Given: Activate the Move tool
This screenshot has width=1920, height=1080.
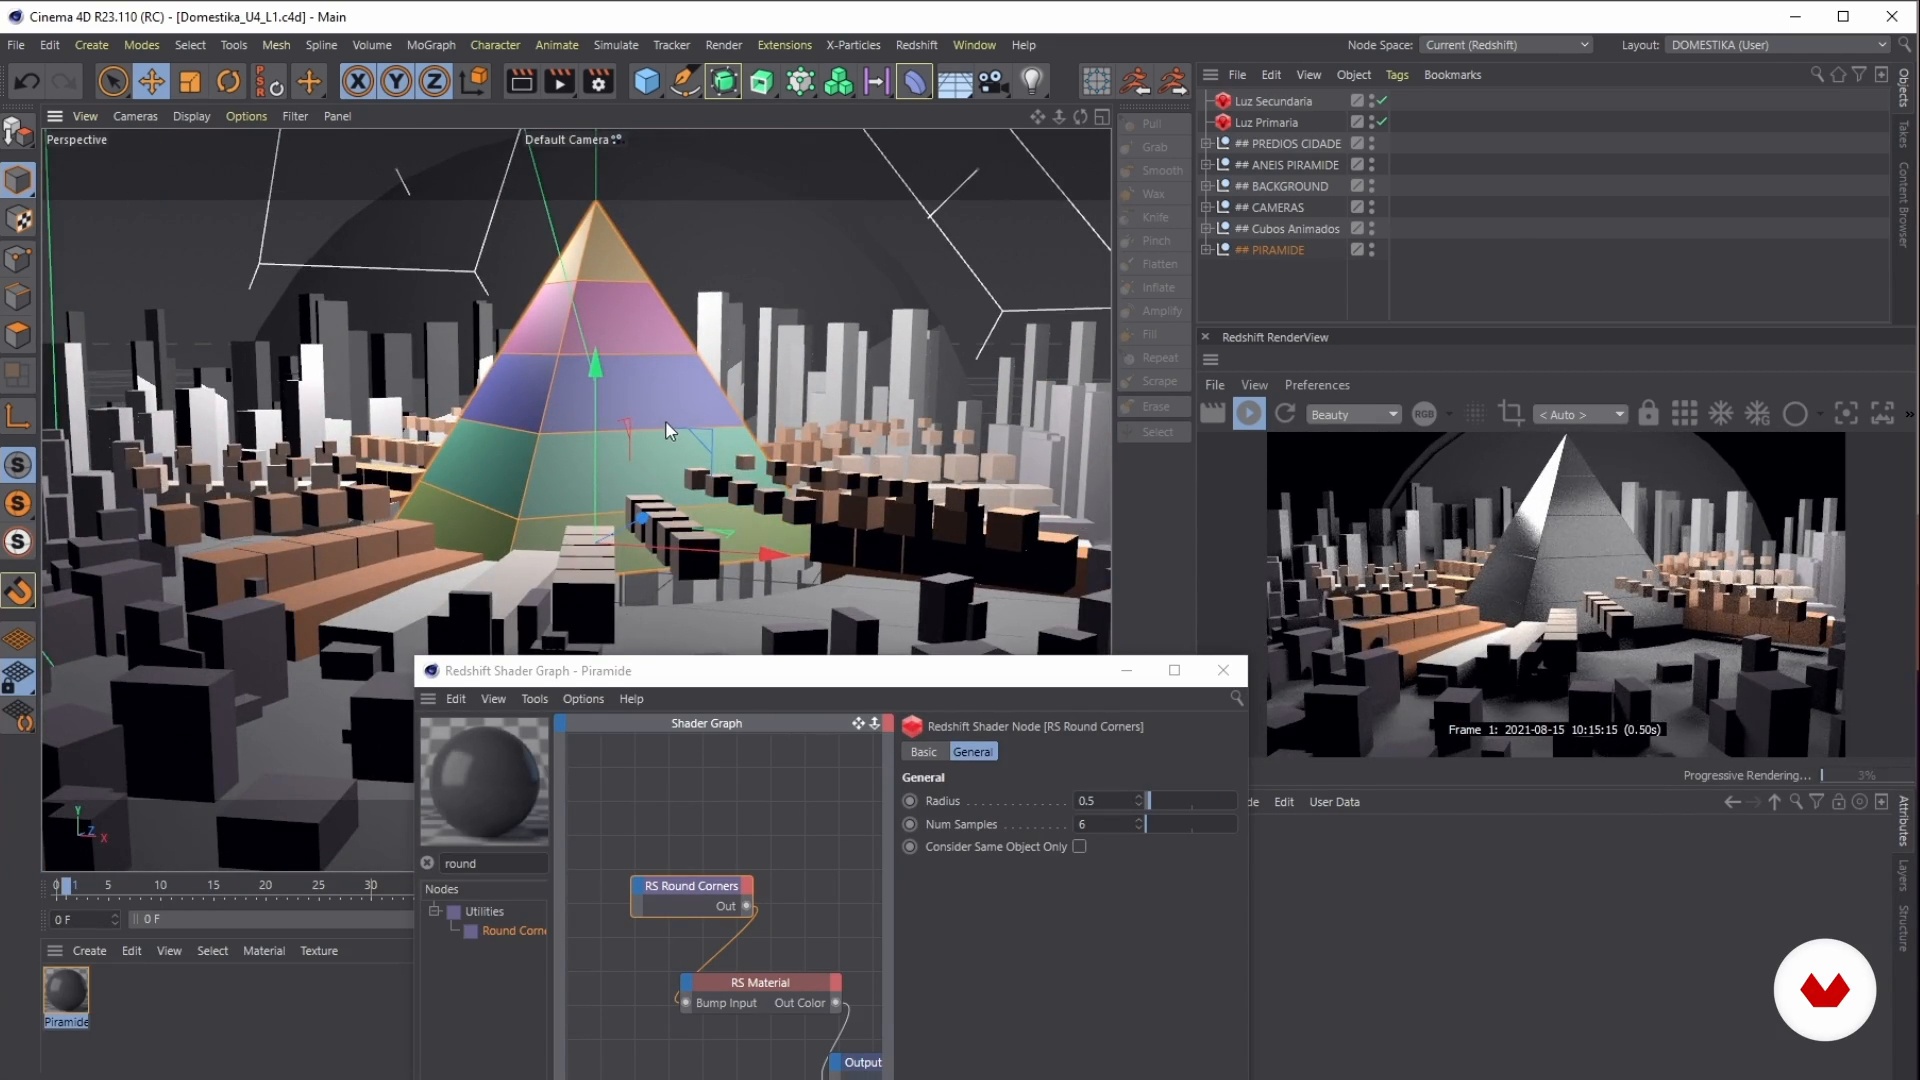Looking at the screenshot, I should pyautogui.click(x=152, y=81).
